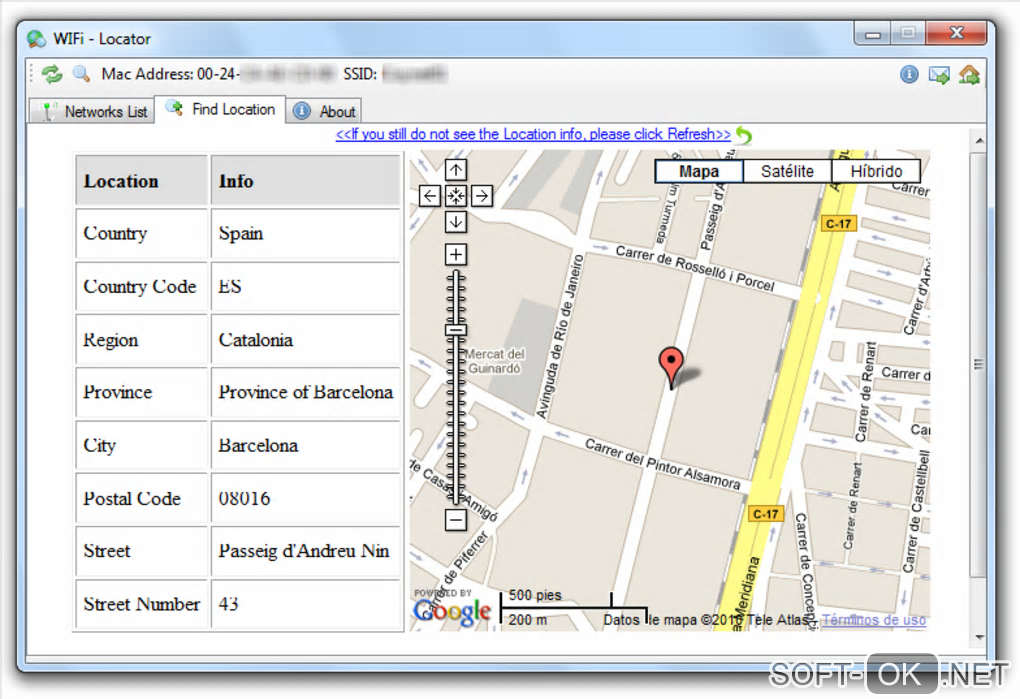Click the 'Passeig d'Andreu Nin' street cell

tap(305, 551)
